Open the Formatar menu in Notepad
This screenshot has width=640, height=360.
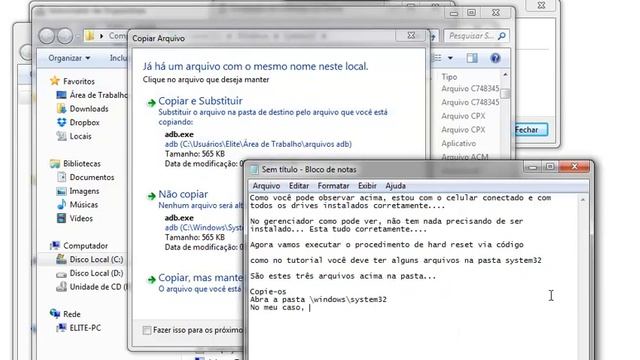point(333,186)
